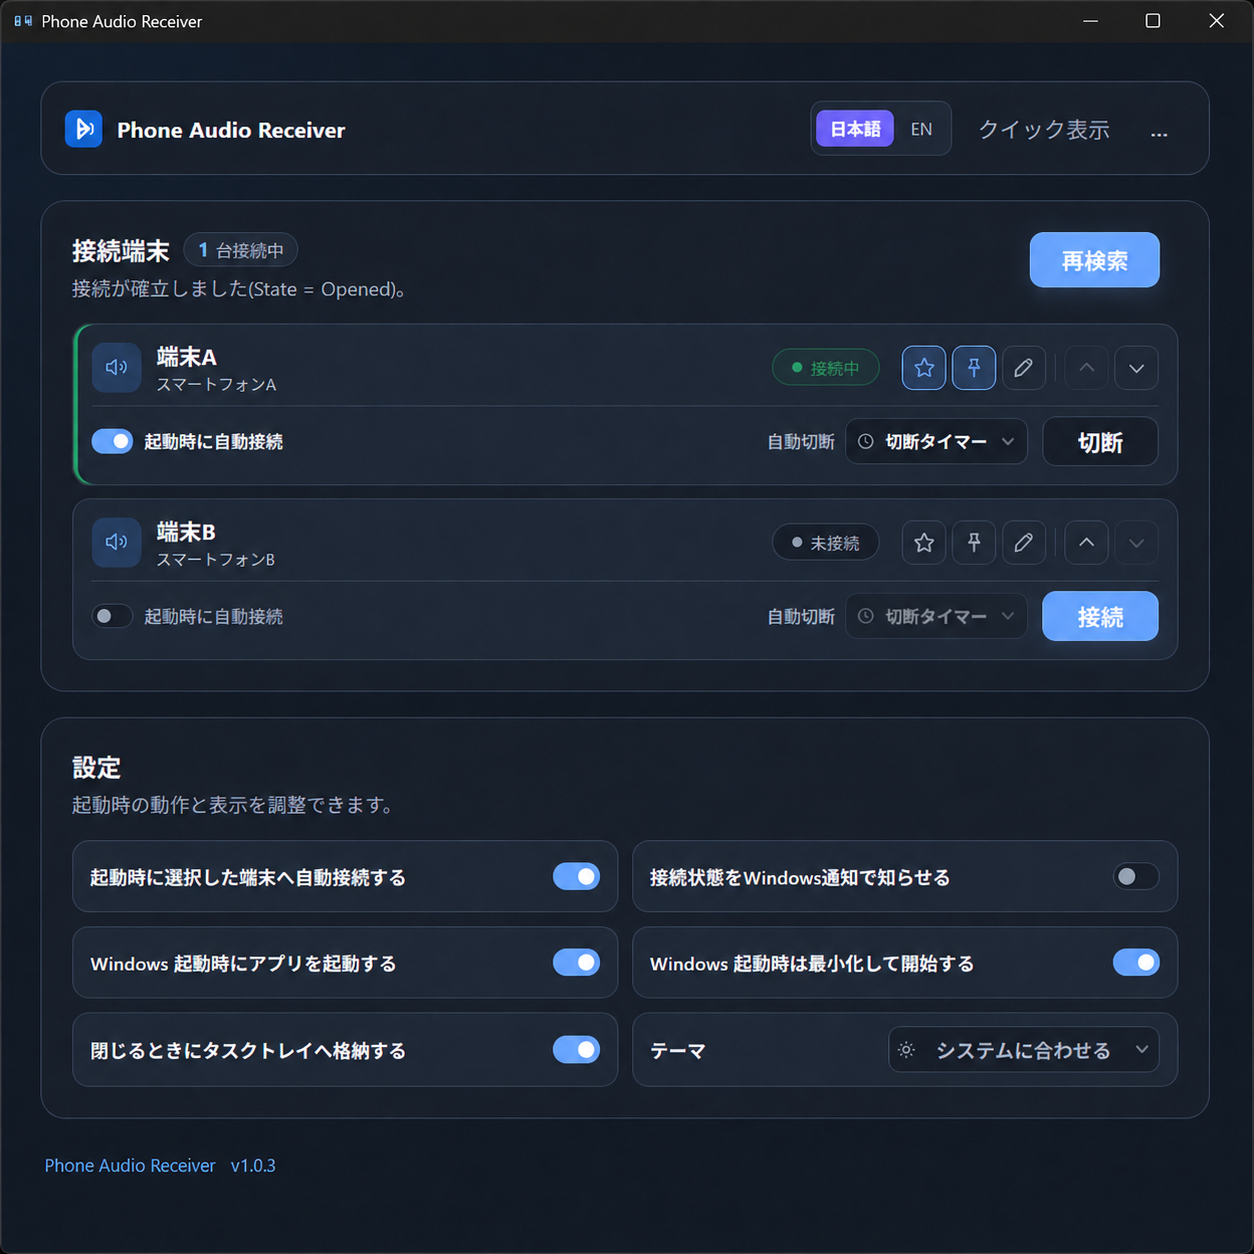Click 自動切断 label in 端末B row
The image size is (1254, 1254).
[801, 617]
